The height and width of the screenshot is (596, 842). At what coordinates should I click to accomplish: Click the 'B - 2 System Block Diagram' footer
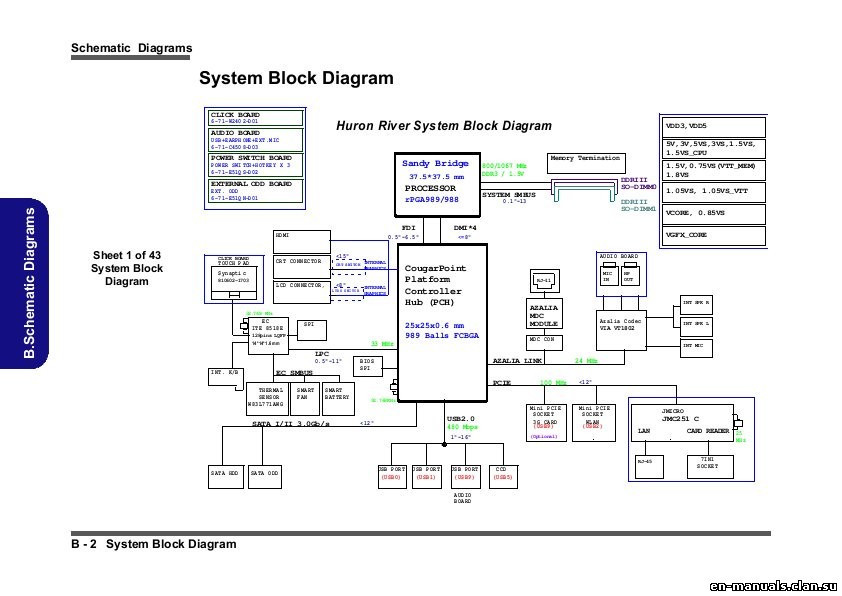(154, 544)
